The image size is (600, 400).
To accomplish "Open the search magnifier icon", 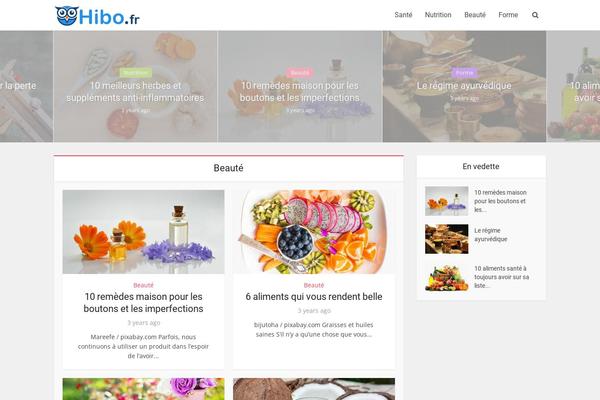I will click(535, 15).
